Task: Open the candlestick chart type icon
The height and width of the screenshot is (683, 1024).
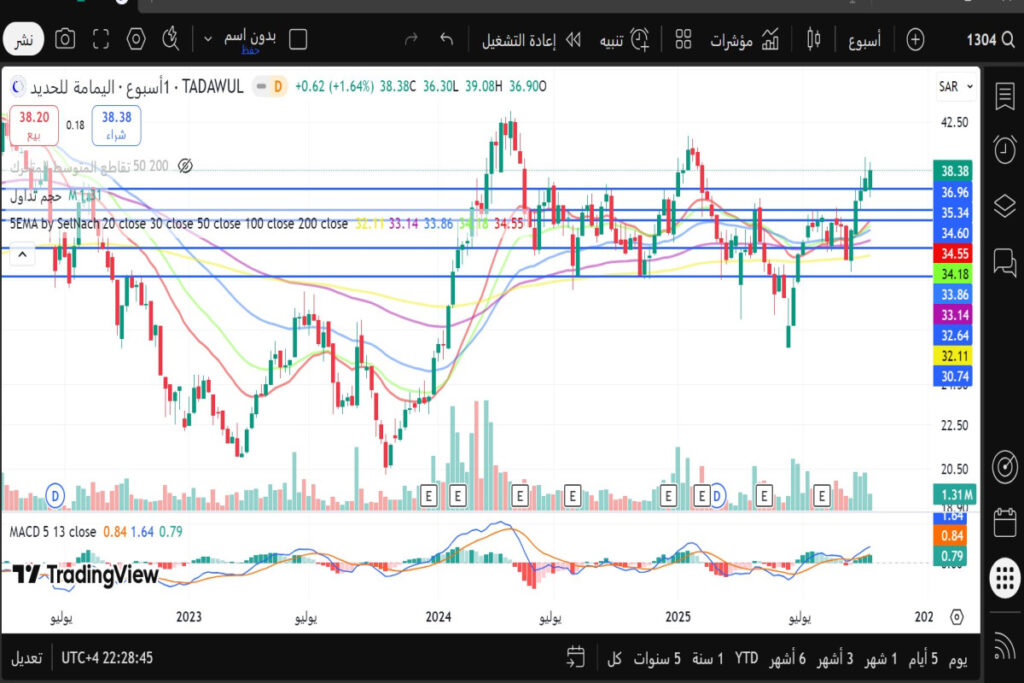Action: click(812, 40)
